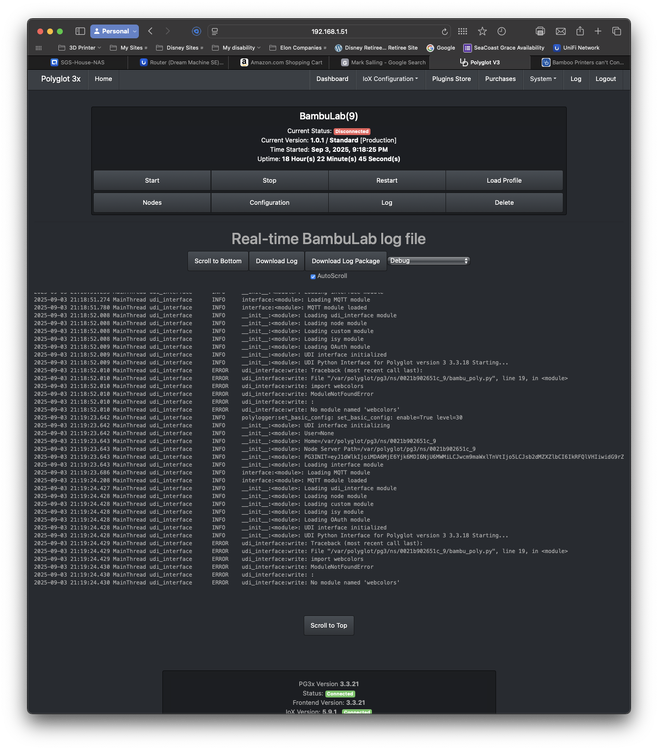Show tab overview icon

coord(616,31)
